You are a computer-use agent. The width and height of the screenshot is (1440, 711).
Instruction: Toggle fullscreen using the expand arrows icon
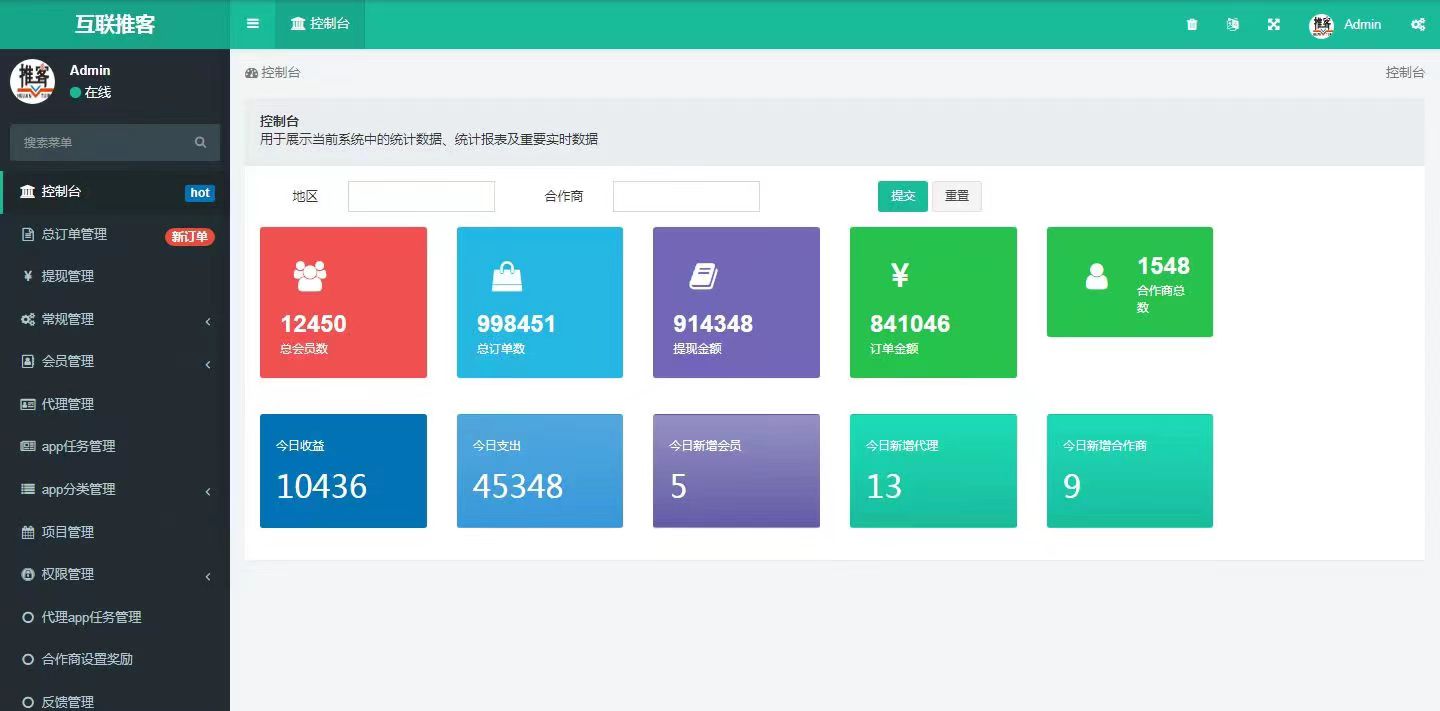click(x=1274, y=25)
